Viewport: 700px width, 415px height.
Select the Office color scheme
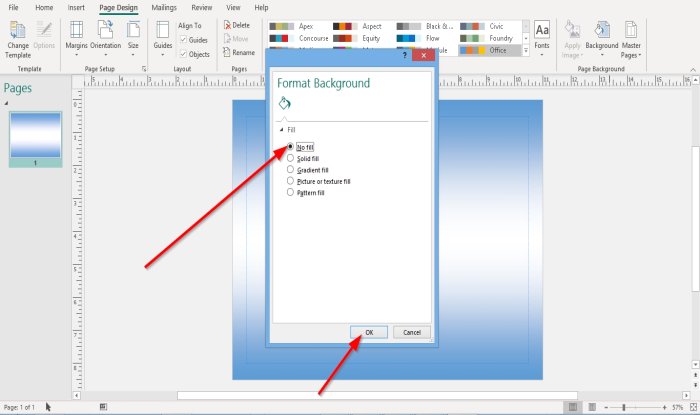coord(490,50)
